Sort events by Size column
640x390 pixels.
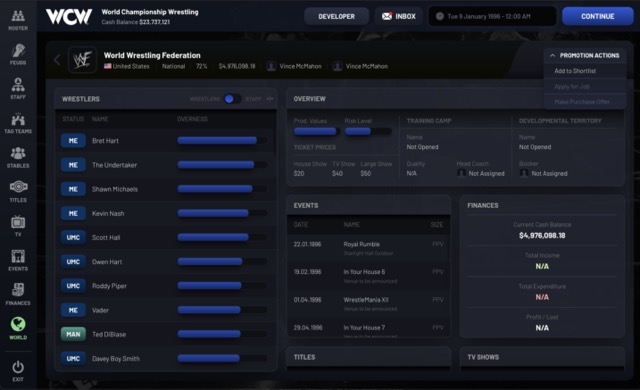pos(437,225)
